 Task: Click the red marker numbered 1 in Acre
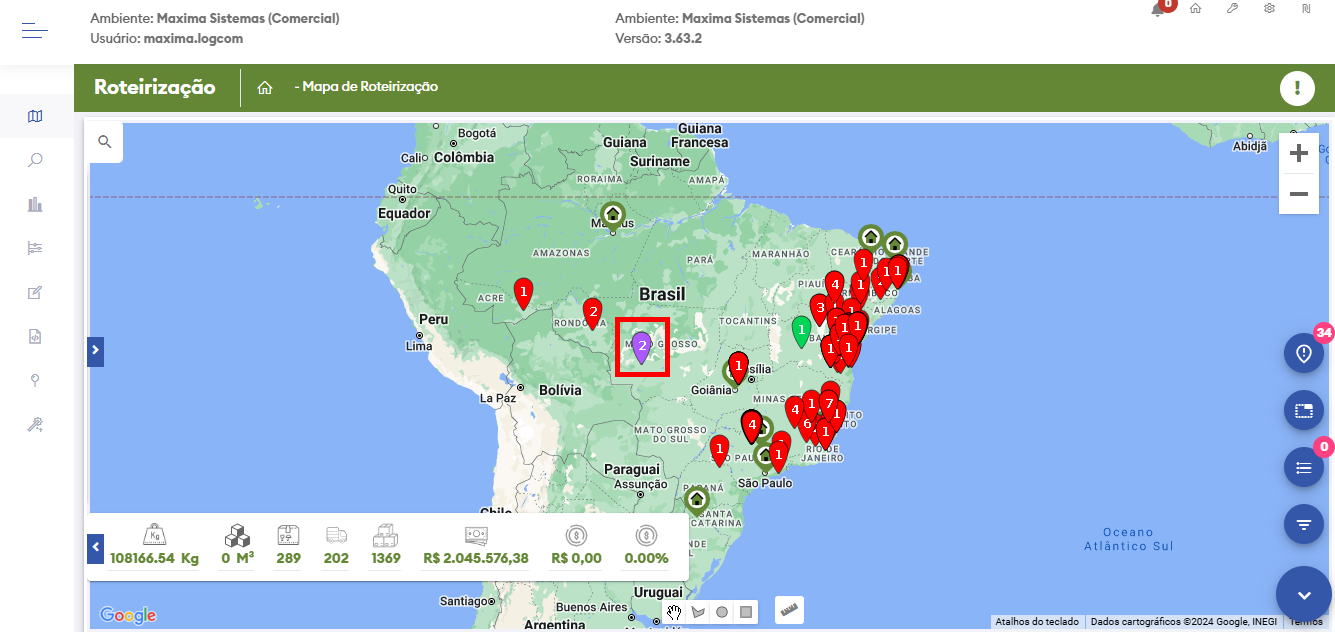tap(523, 293)
